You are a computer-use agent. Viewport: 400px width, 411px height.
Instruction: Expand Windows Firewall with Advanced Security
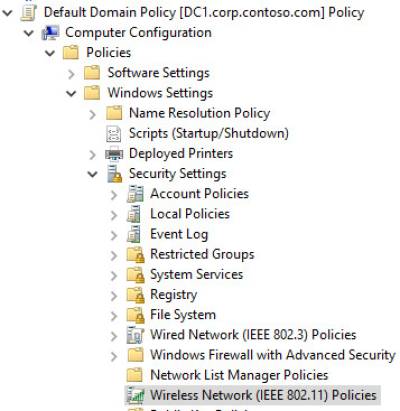pyautogui.click(x=114, y=356)
